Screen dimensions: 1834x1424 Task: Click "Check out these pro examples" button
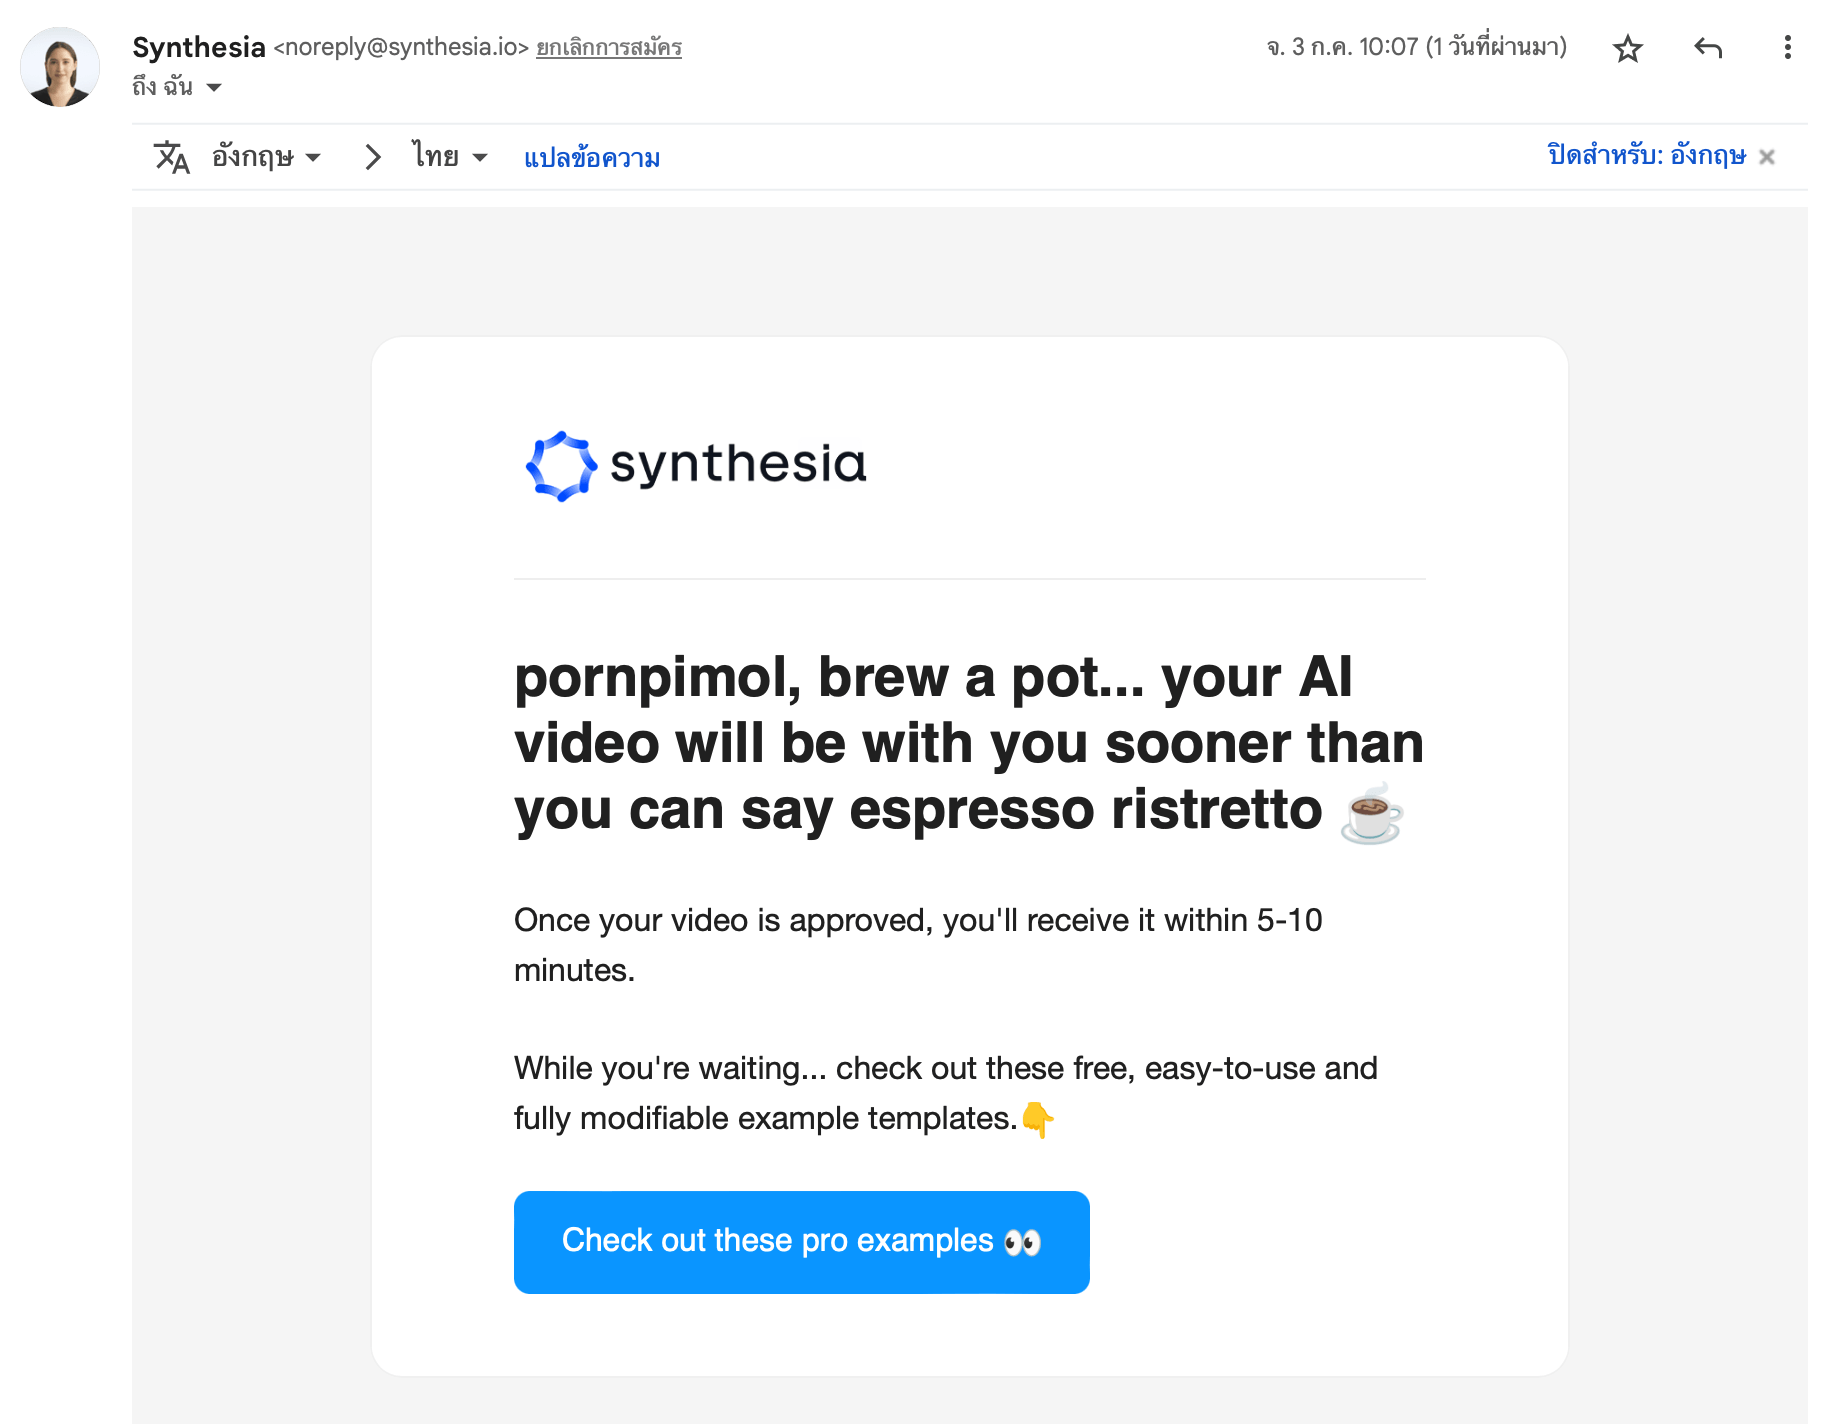point(801,1242)
